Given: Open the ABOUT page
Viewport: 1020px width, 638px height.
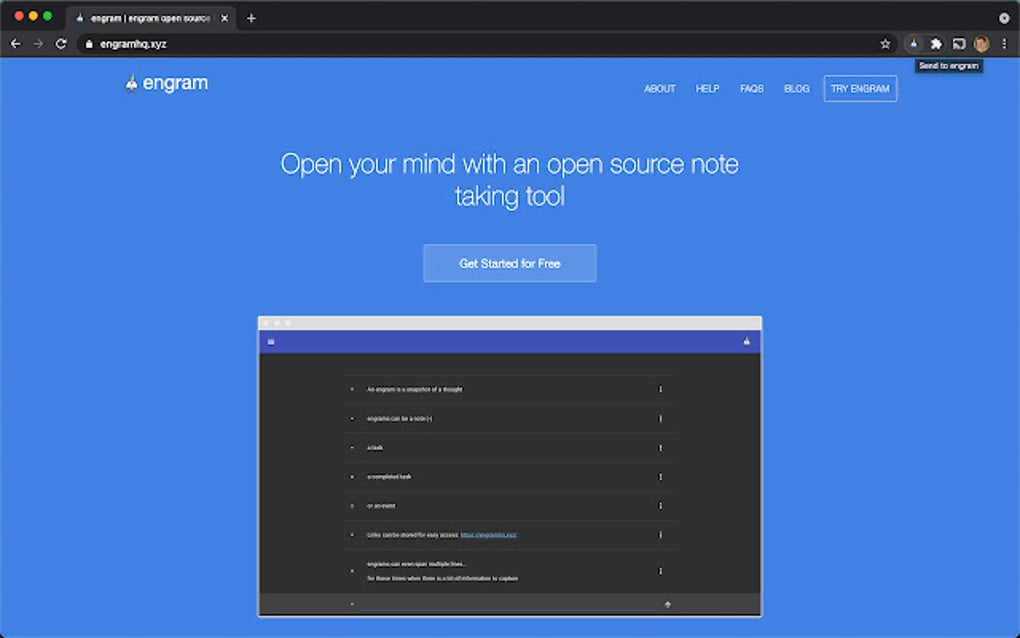Looking at the screenshot, I should coord(660,88).
